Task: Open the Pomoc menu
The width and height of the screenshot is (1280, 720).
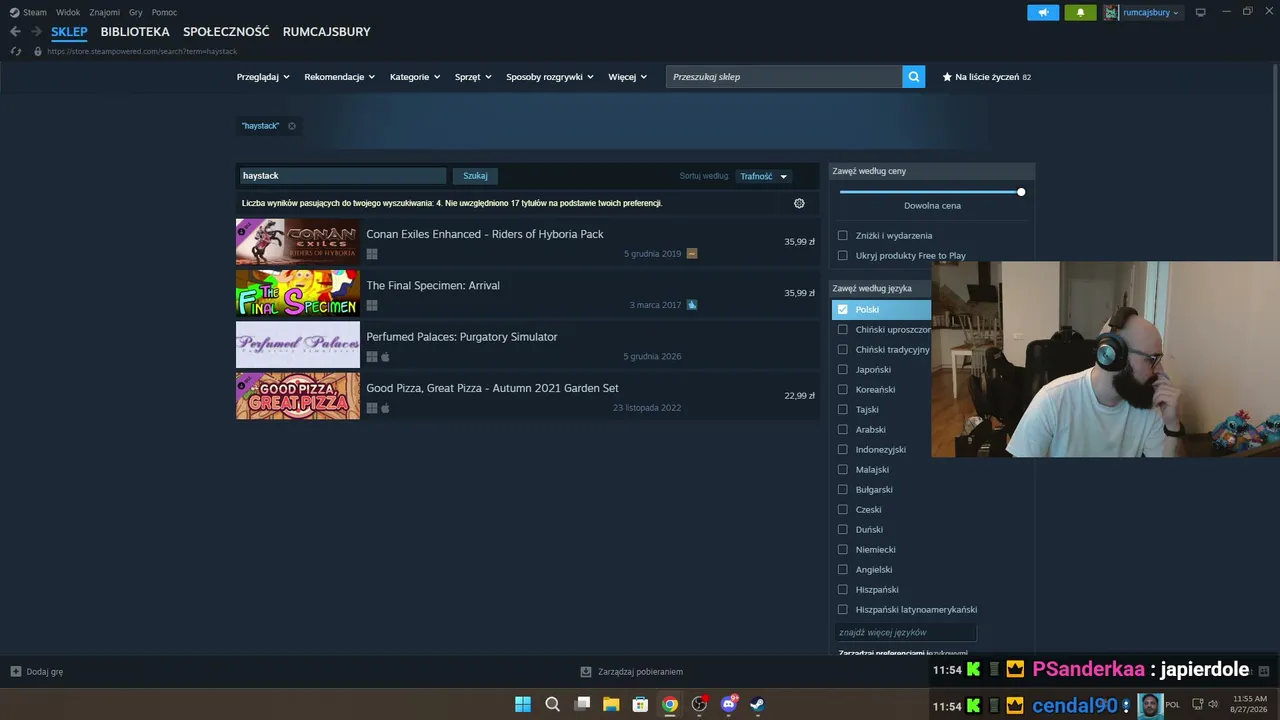Action: [x=165, y=12]
